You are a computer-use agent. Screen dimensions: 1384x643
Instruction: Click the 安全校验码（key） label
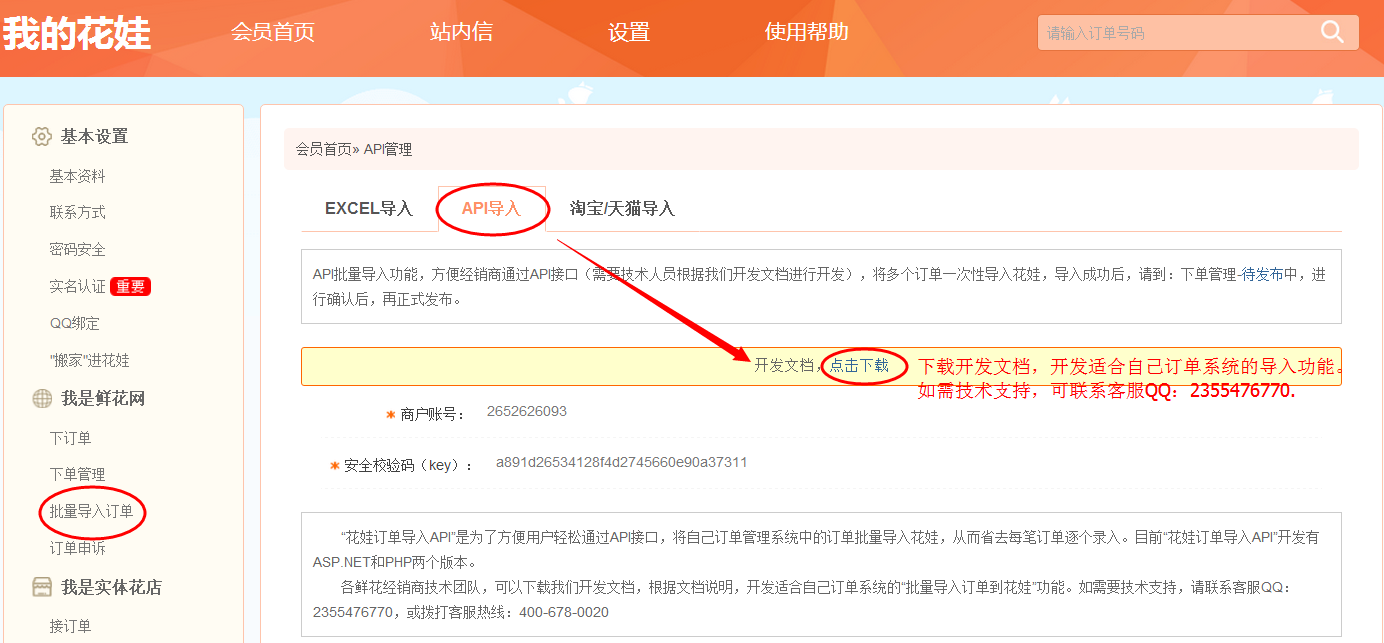point(409,465)
